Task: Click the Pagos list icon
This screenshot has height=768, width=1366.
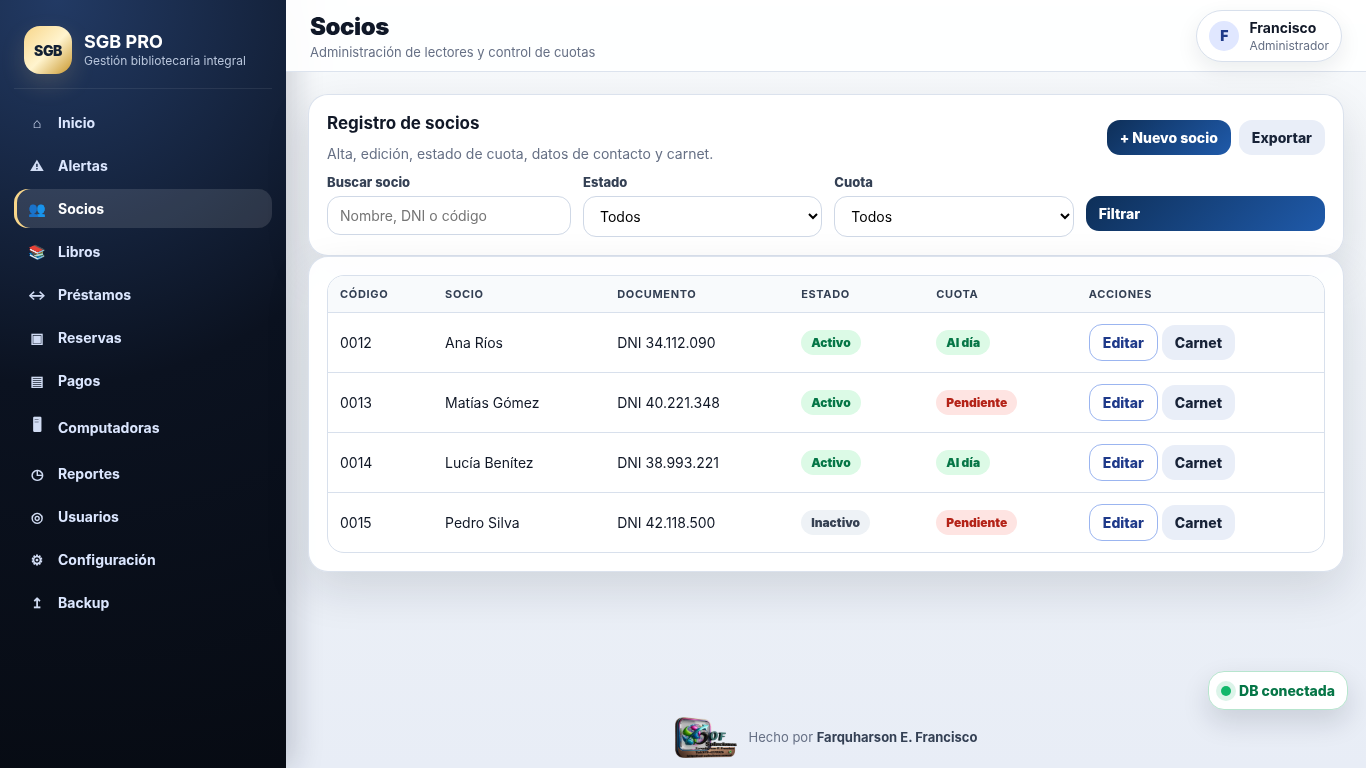Action: (37, 381)
